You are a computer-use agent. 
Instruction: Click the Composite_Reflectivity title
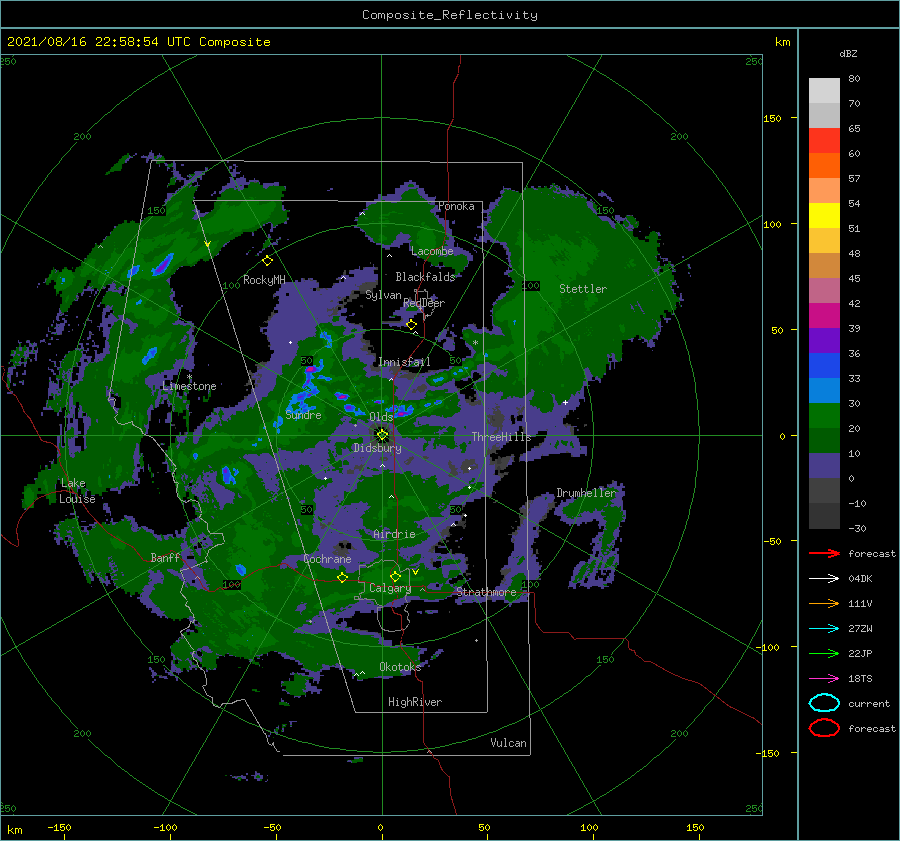[x=450, y=15]
